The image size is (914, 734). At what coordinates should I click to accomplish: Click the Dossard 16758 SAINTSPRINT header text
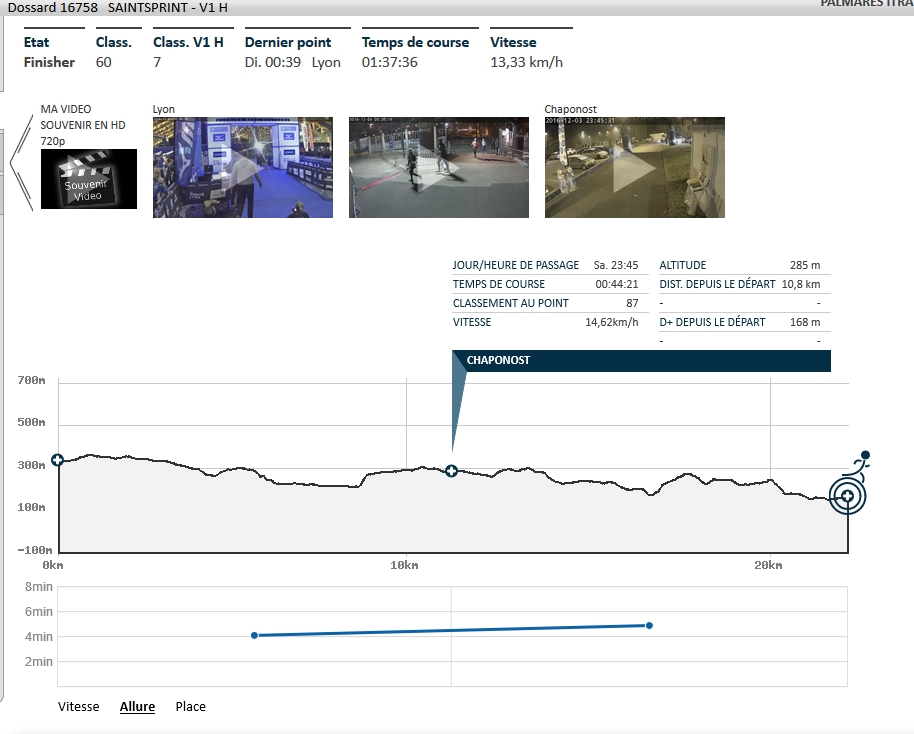coord(117,8)
